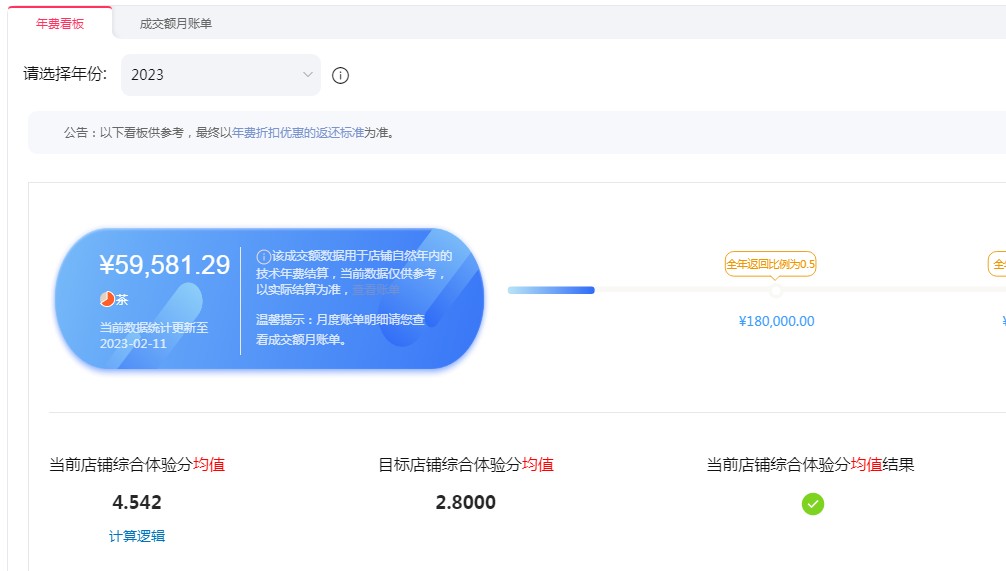Click the 2.8000 target score value
The width and height of the screenshot is (1006, 571).
pyautogui.click(x=466, y=502)
